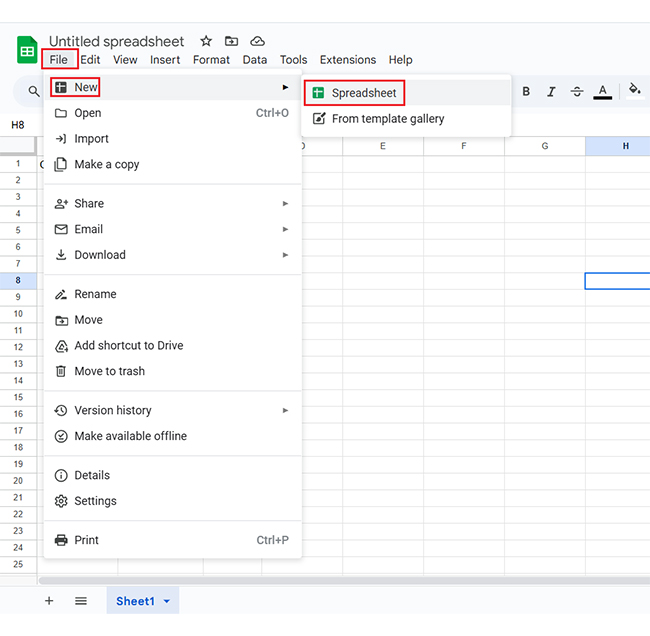Open the all sheets list icon
The image size is (650, 636).
click(x=81, y=601)
